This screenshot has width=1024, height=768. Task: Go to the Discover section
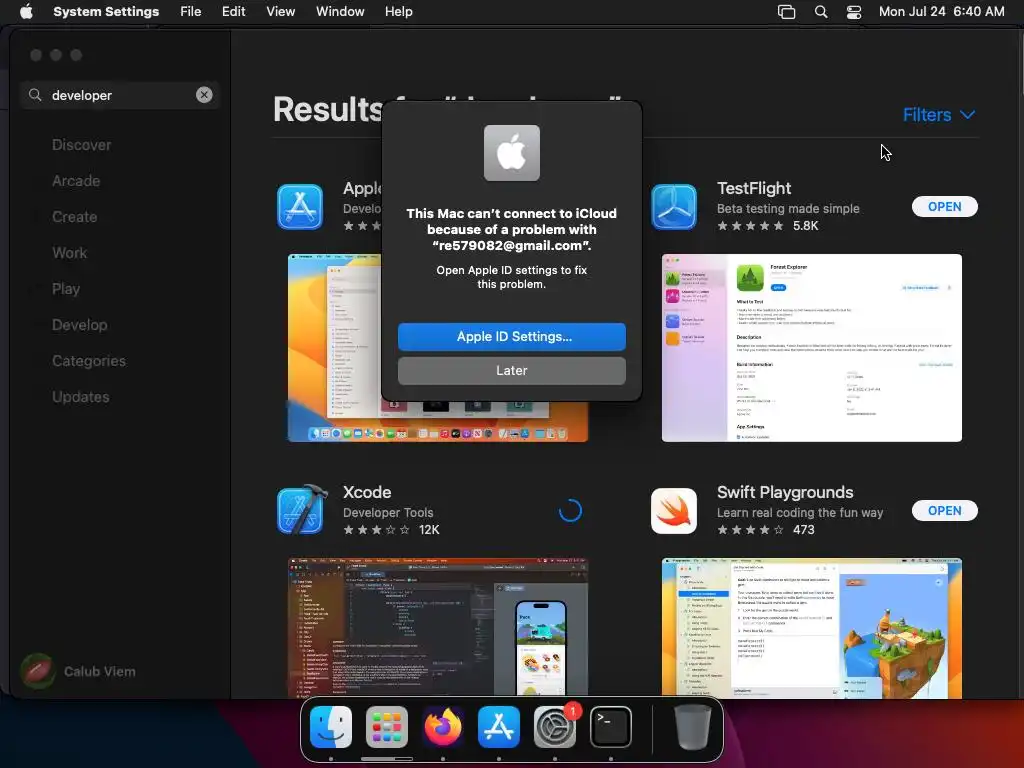pyautogui.click(x=82, y=145)
